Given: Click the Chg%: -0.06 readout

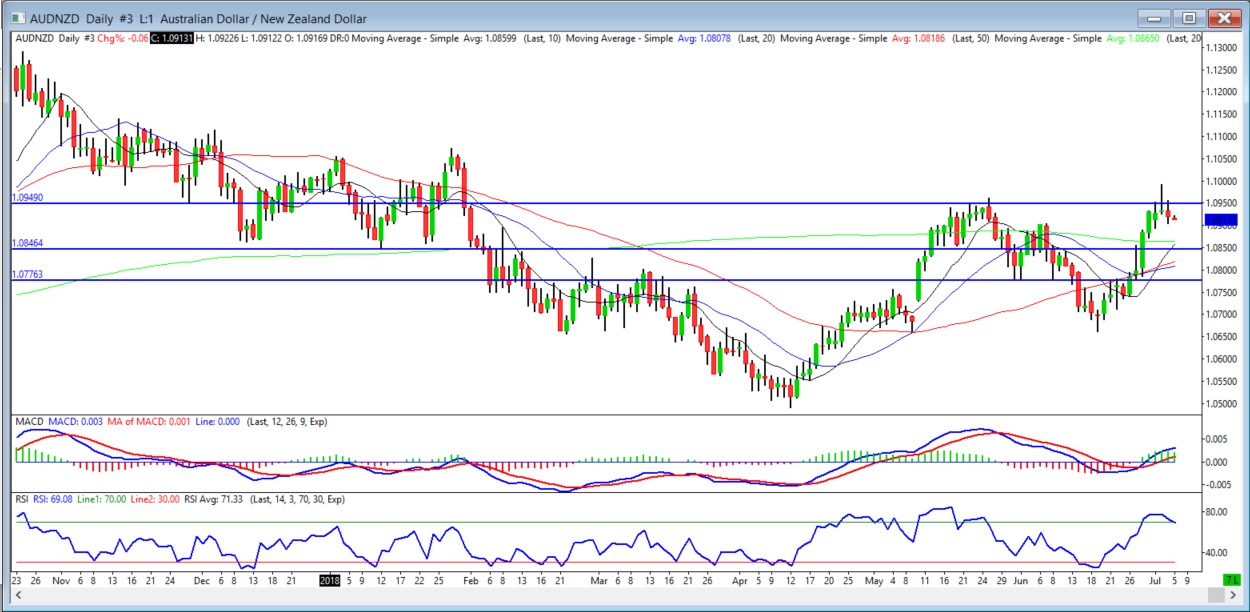Looking at the screenshot, I should (123, 38).
